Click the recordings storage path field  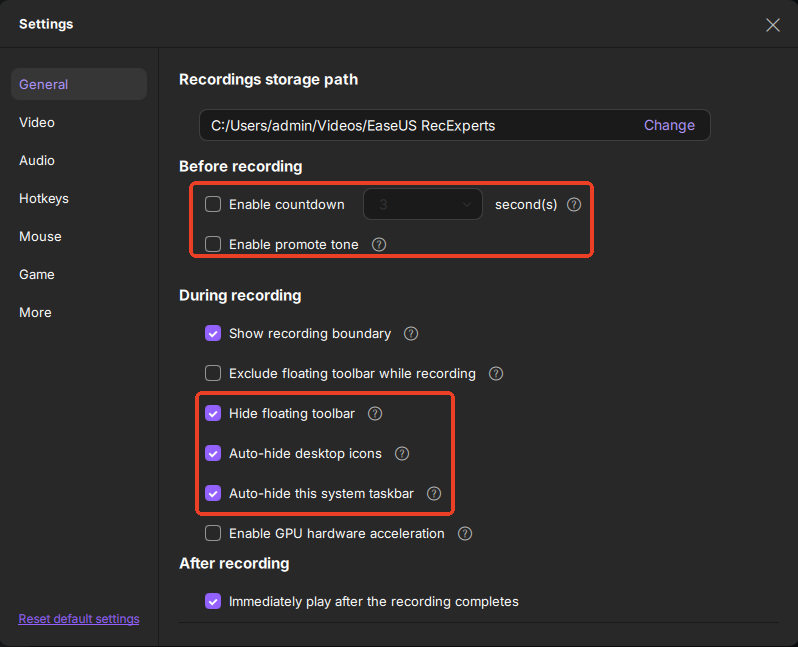pos(454,125)
